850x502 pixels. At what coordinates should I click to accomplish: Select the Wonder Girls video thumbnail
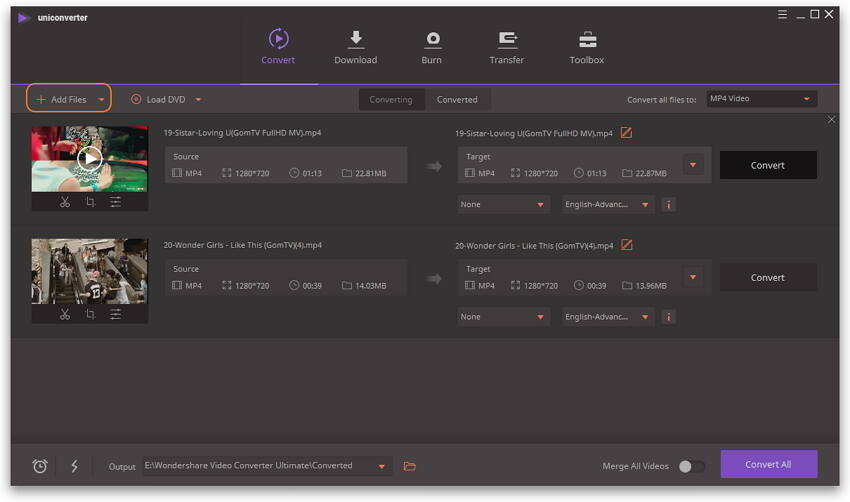(89, 271)
